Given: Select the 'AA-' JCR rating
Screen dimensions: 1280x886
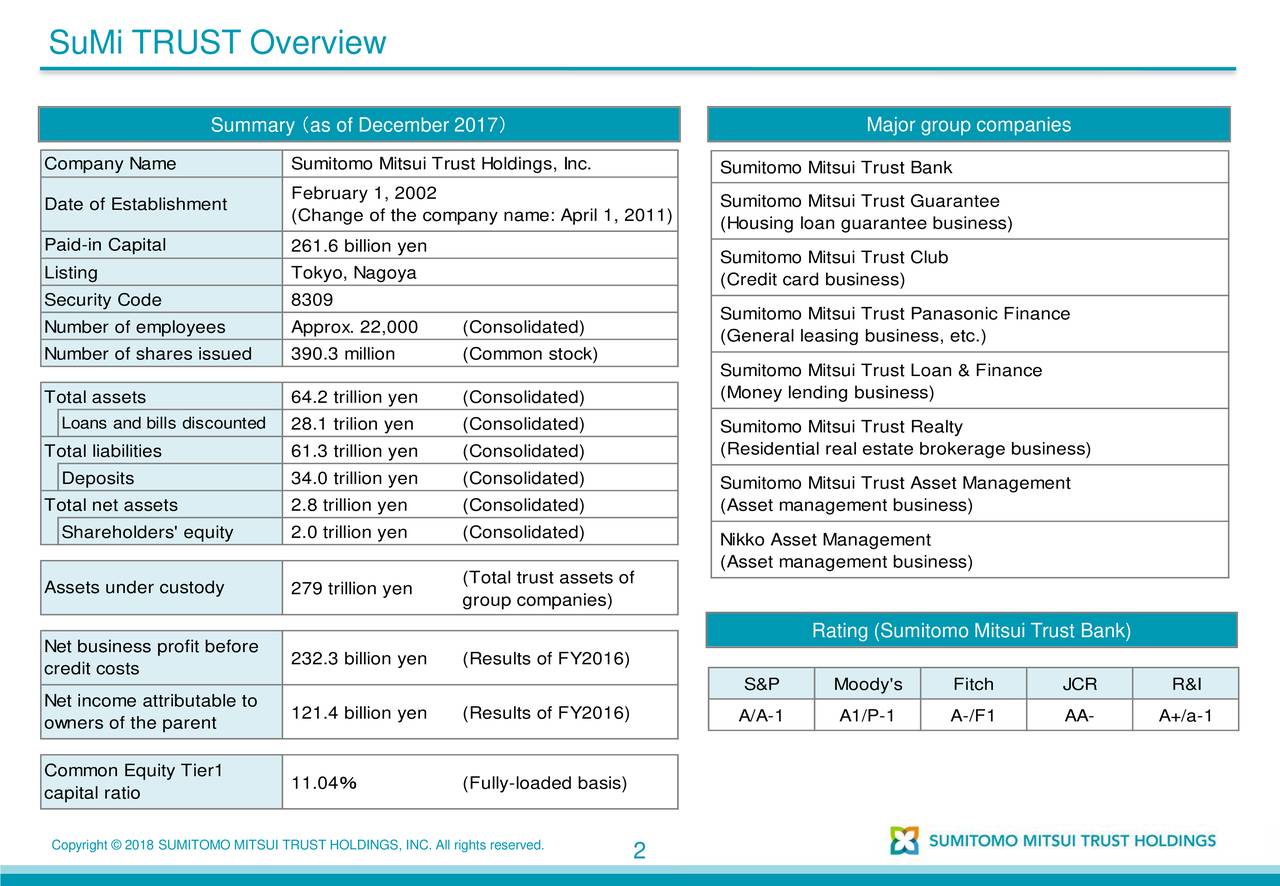Looking at the screenshot, I should point(1079,714).
